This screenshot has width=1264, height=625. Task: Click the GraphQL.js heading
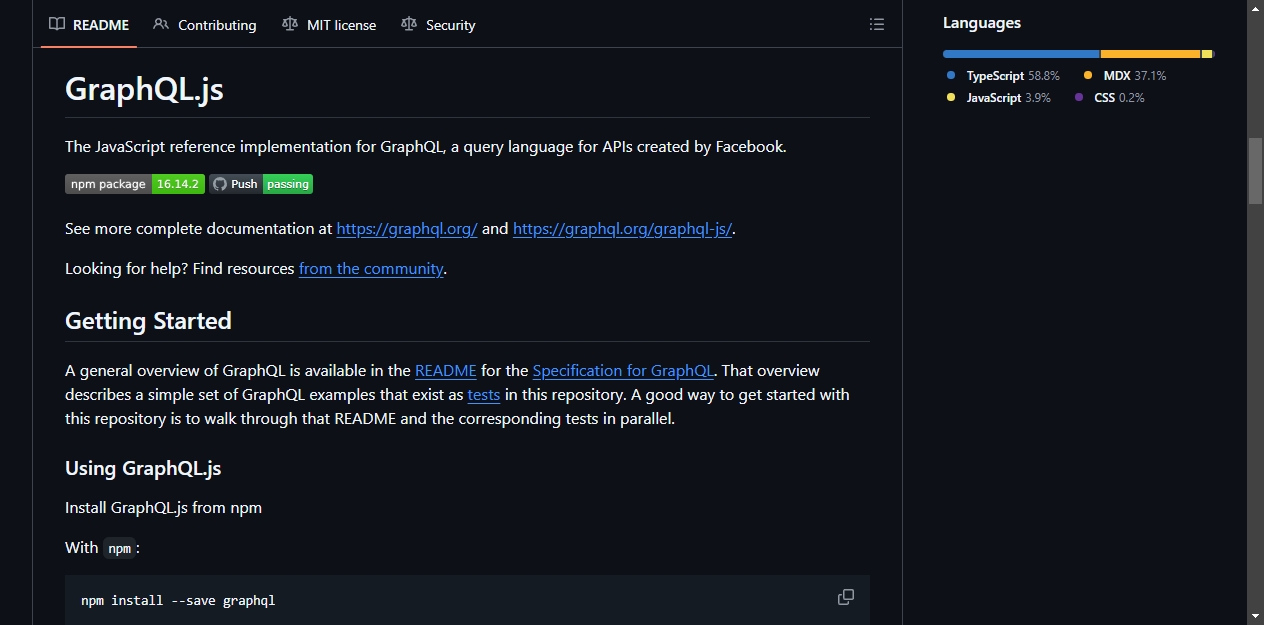pyautogui.click(x=144, y=89)
